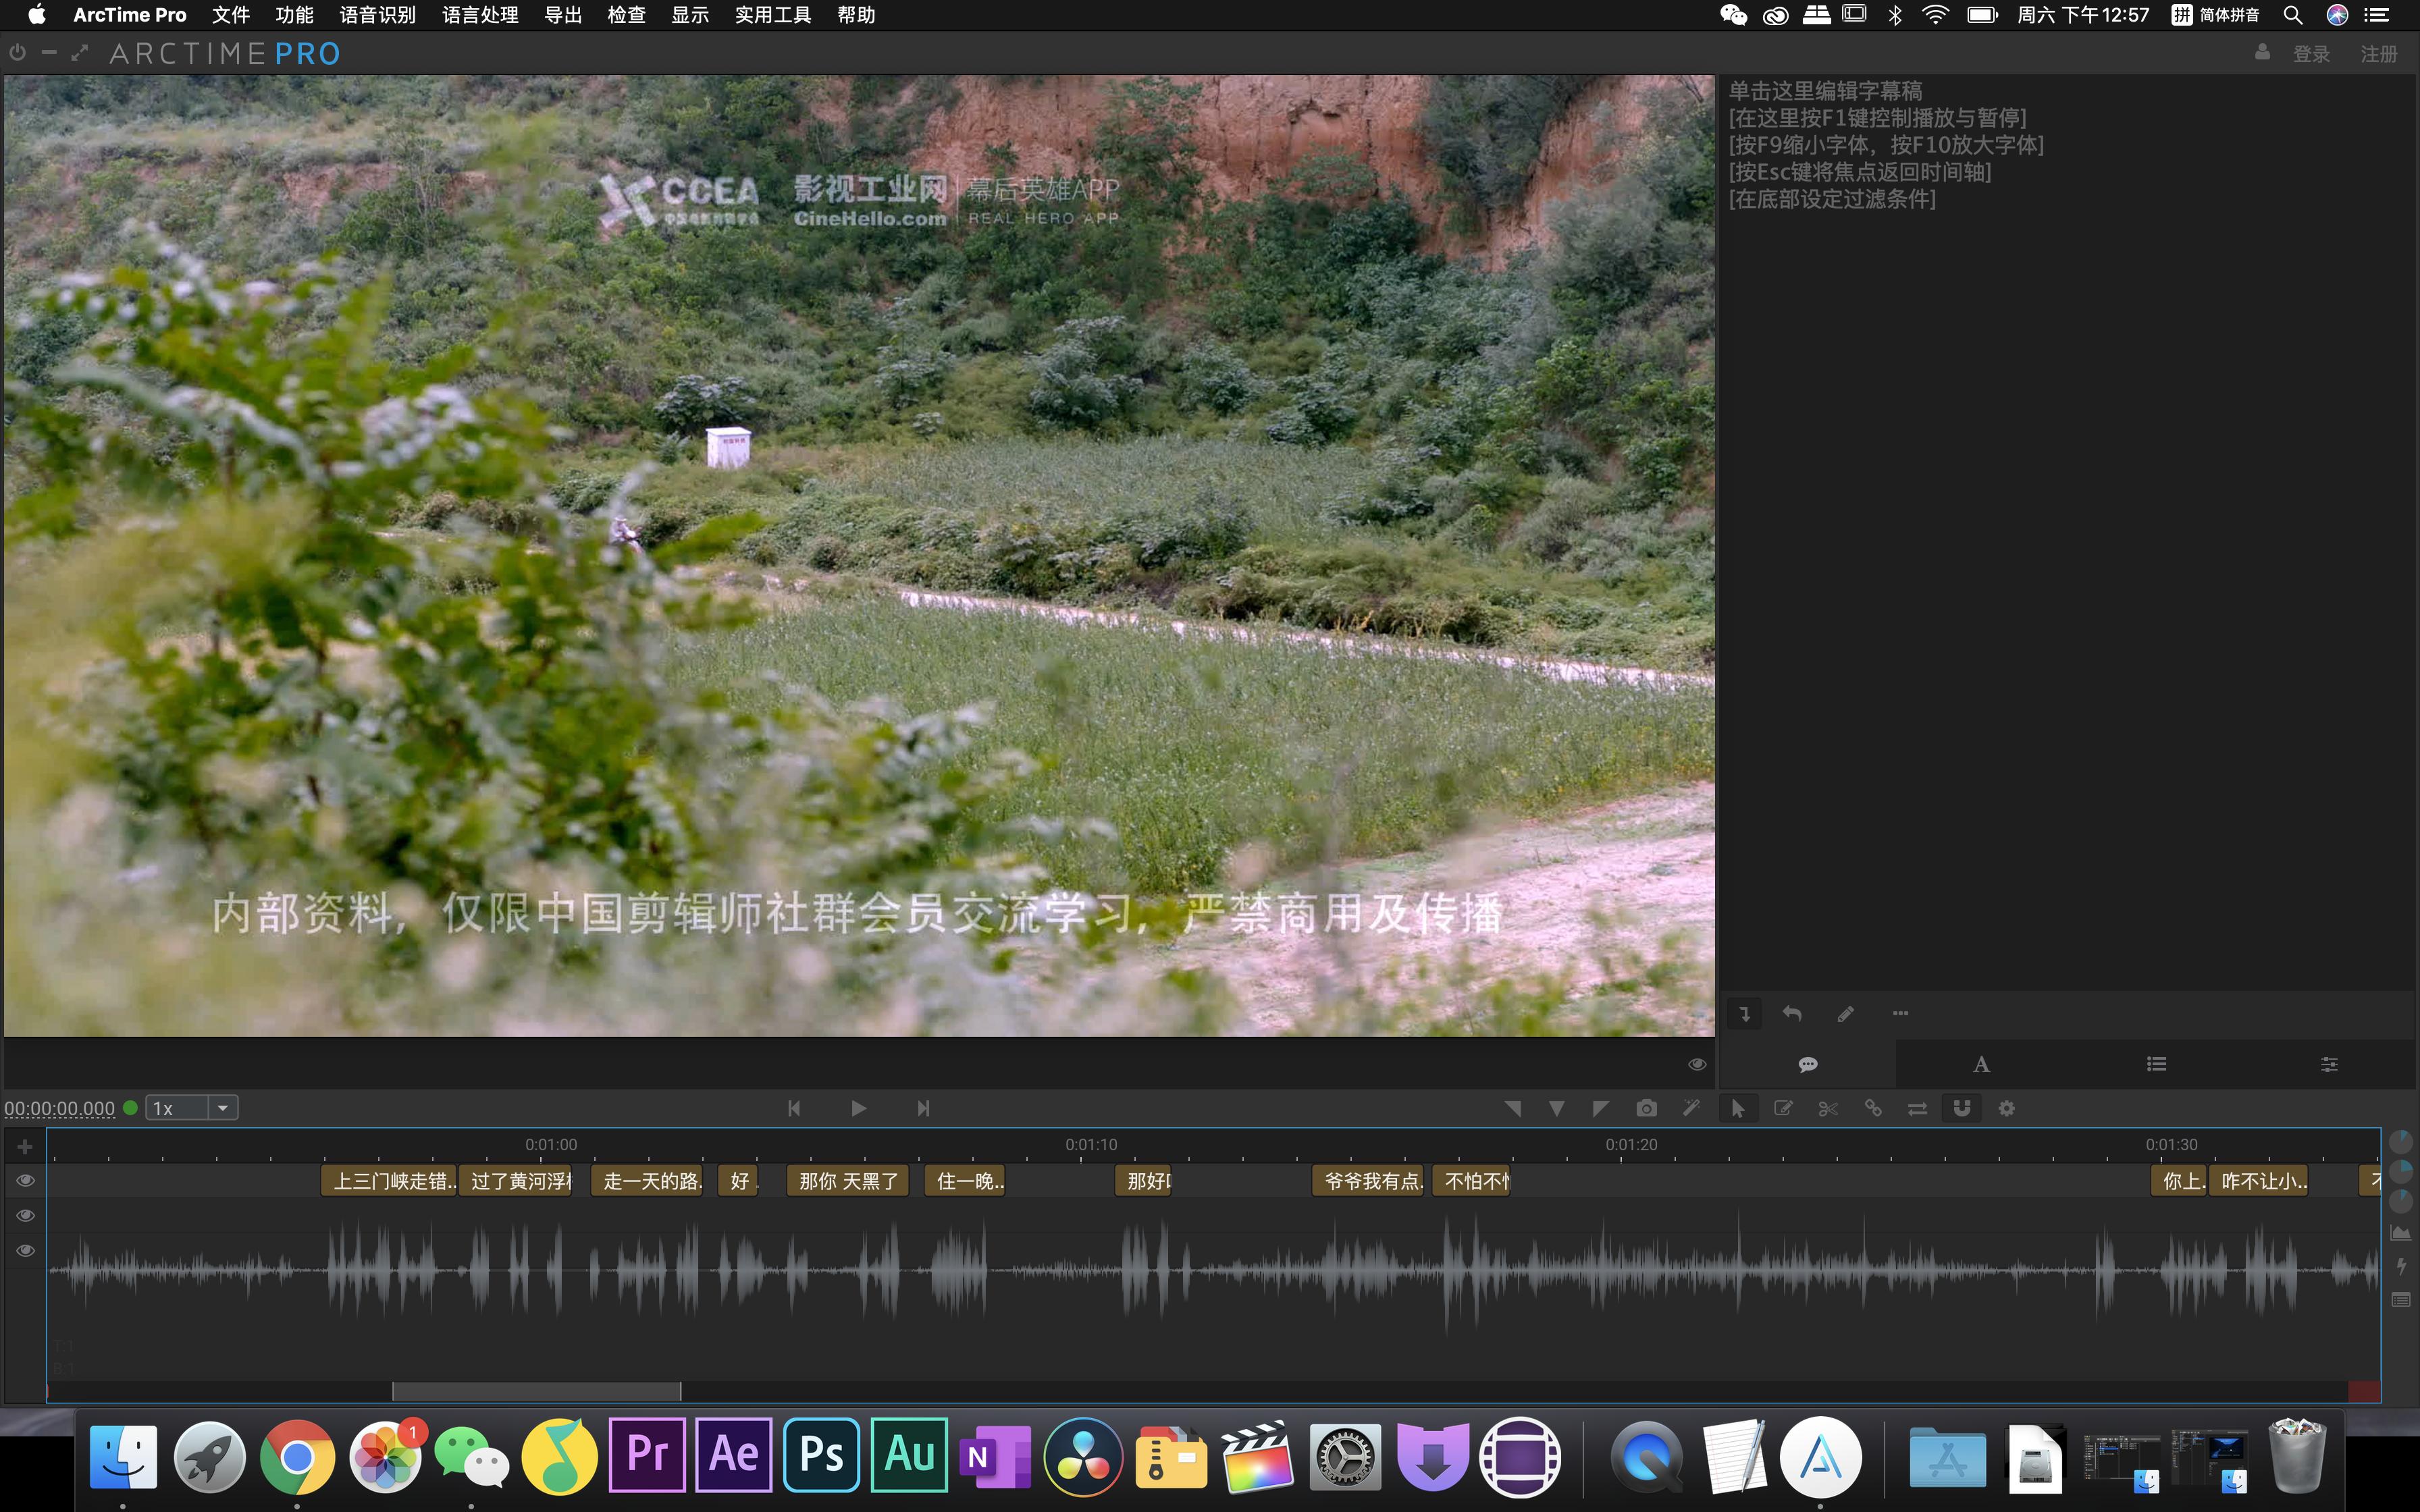Select the scissors cut tool
The image size is (2420, 1512).
tap(1828, 1108)
